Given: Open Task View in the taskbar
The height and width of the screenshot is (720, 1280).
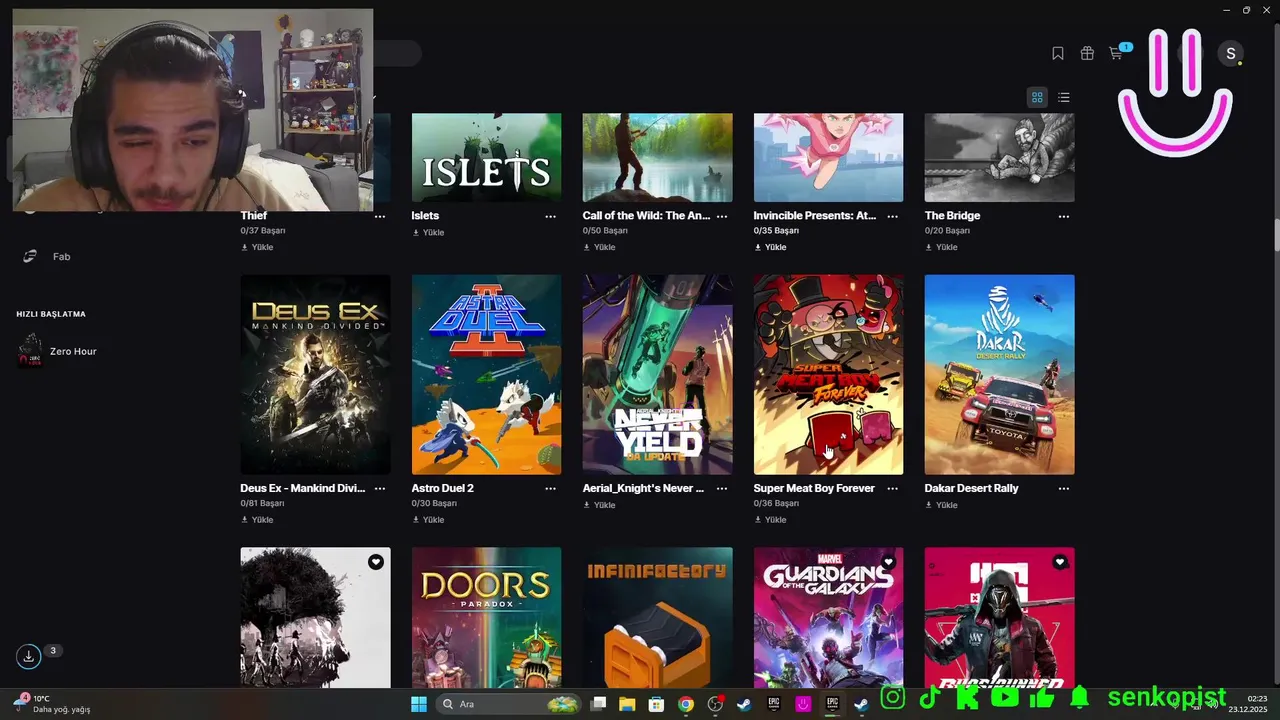Looking at the screenshot, I should tap(598, 704).
